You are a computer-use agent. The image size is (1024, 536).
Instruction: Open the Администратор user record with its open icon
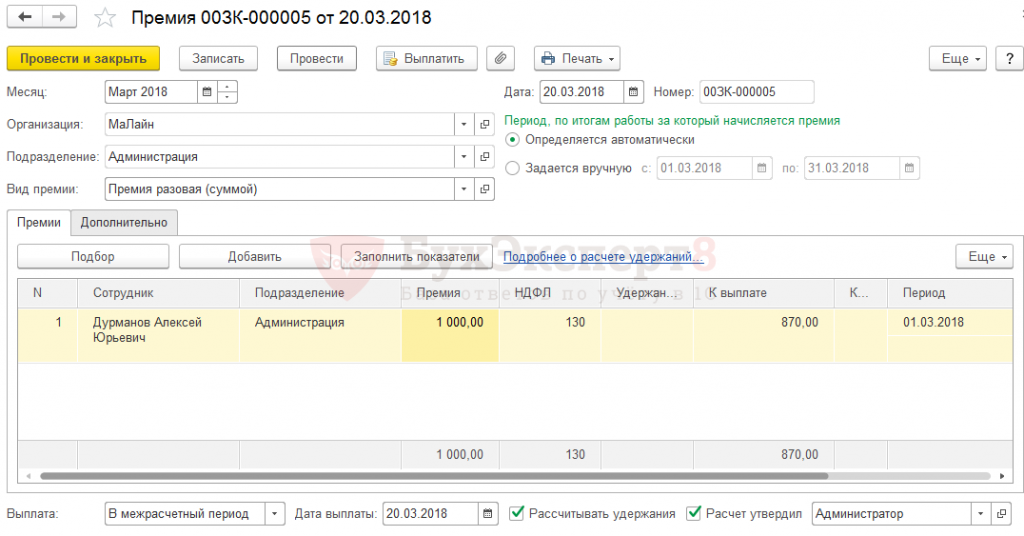coord(1002,514)
